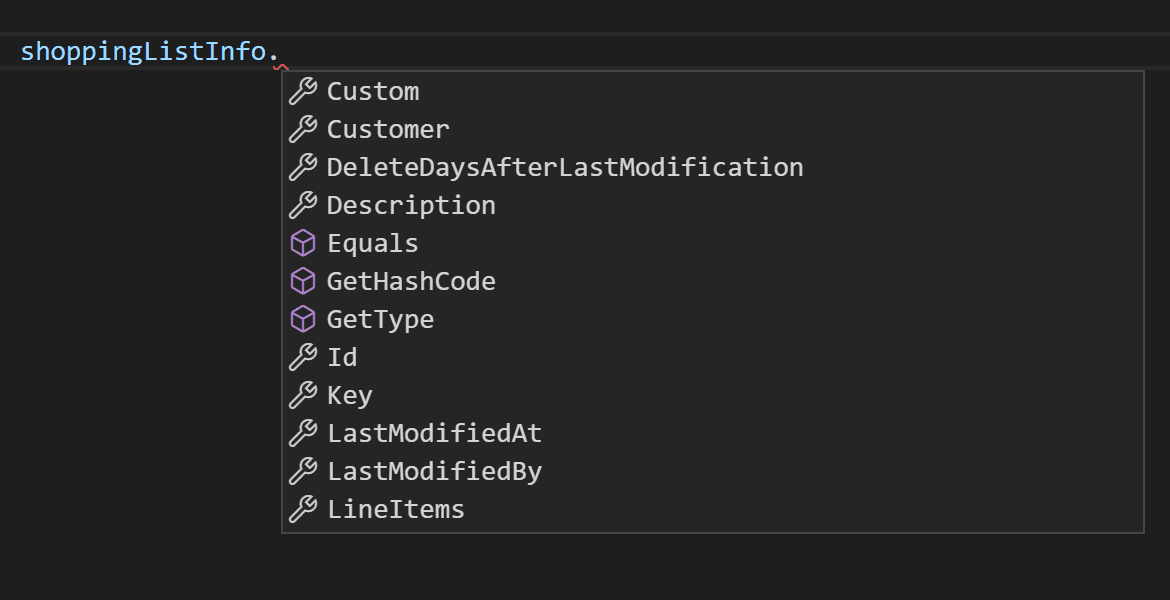Viewport: 1170px width, 600px height.
Task: Click the property icon beside LastModifiedAt
Action: pyautogui.click(x=303, y=433)
